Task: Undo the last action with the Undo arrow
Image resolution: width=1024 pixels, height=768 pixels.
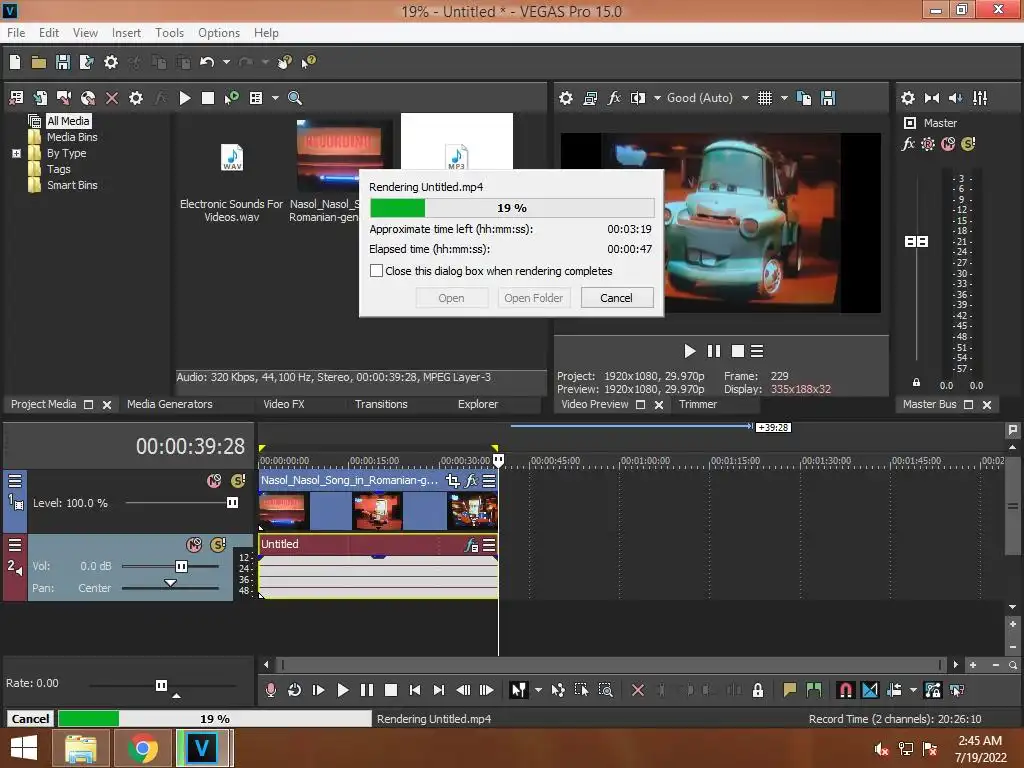Action: pyautogui.click(x=207, y=62)
